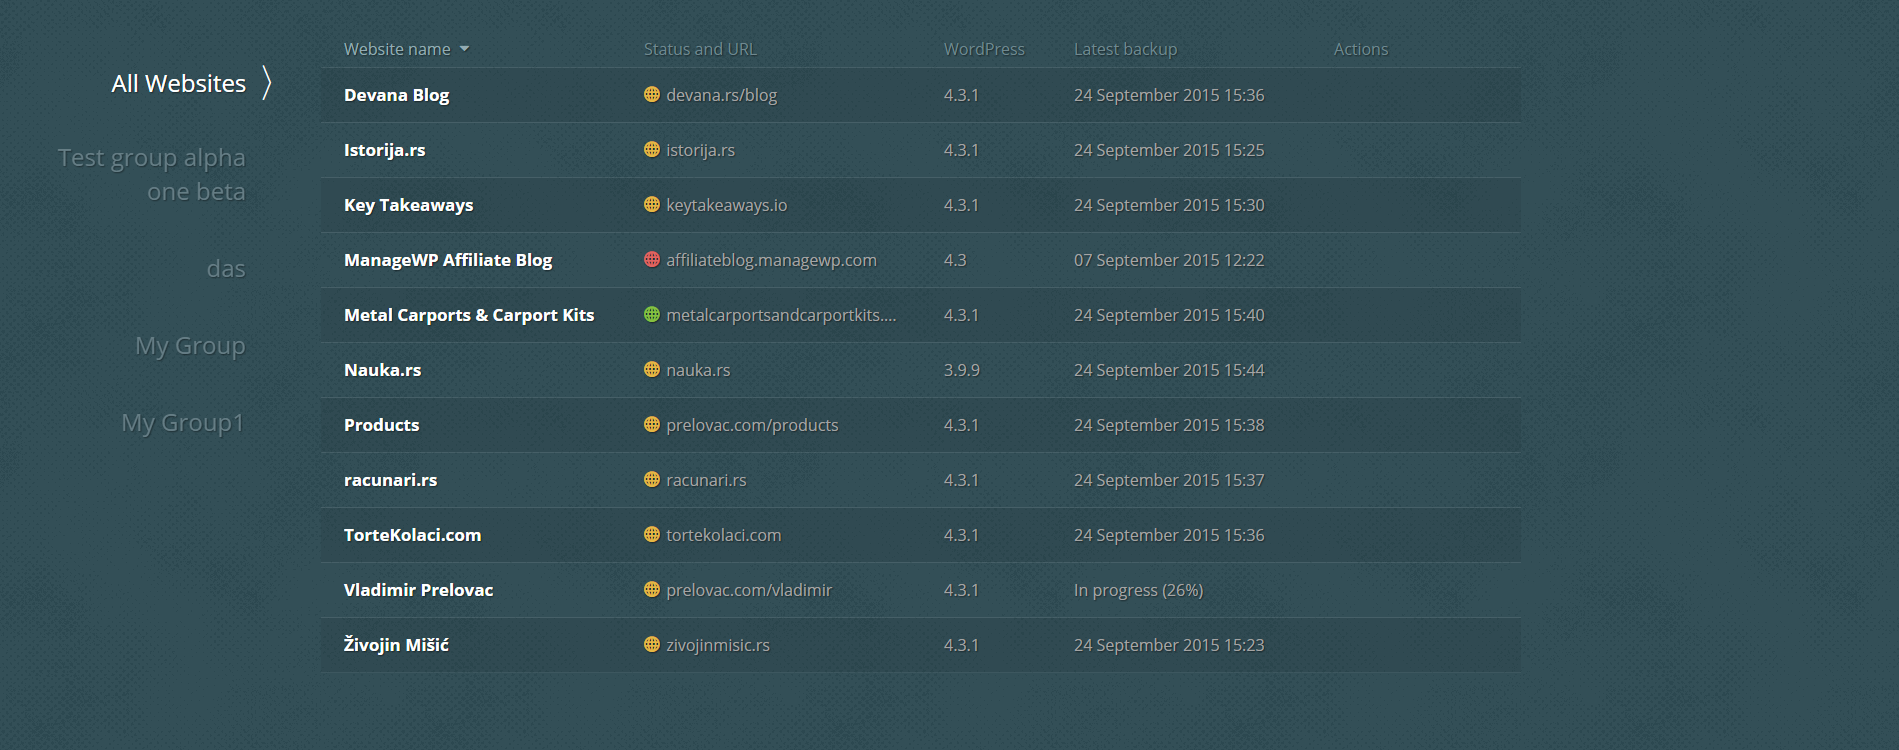Click the In progress (26%) backup status

pyautogui.click(x=1138, y=590)
